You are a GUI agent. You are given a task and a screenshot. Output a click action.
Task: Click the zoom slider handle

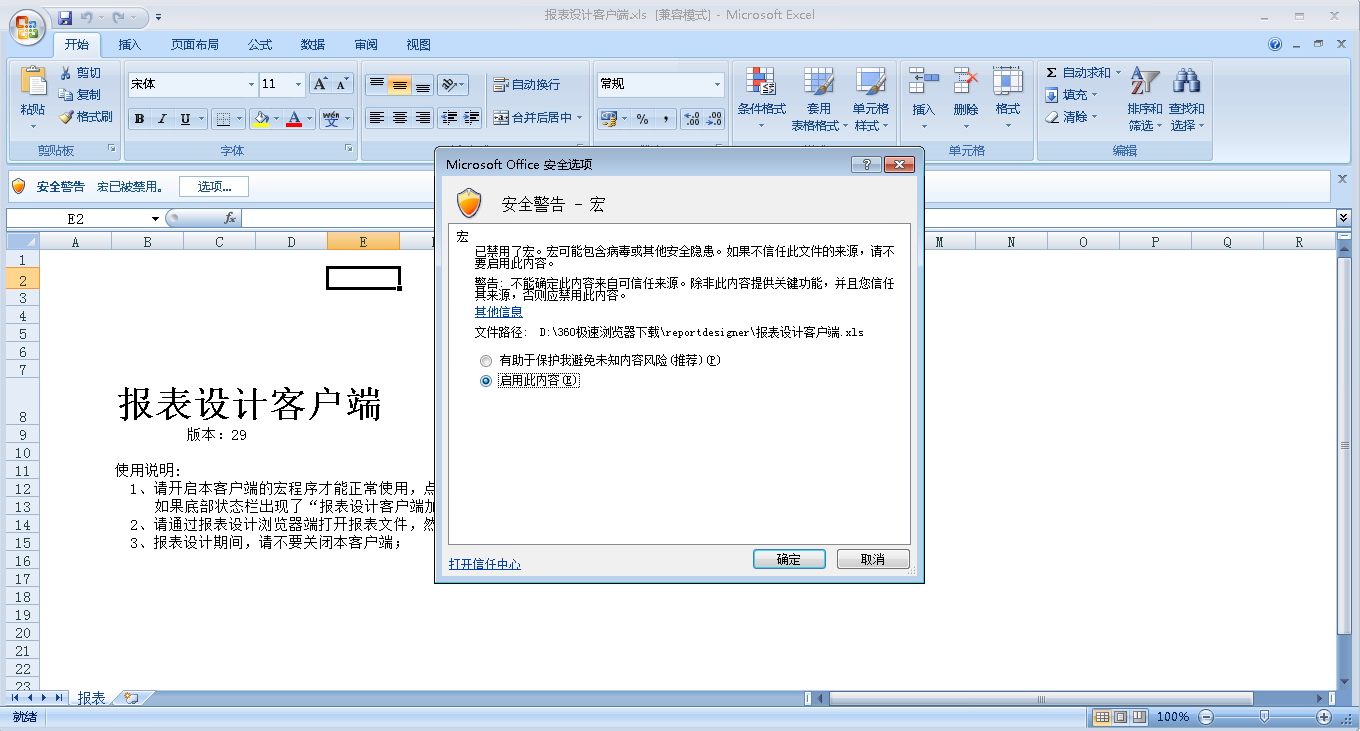point(1264,717)
